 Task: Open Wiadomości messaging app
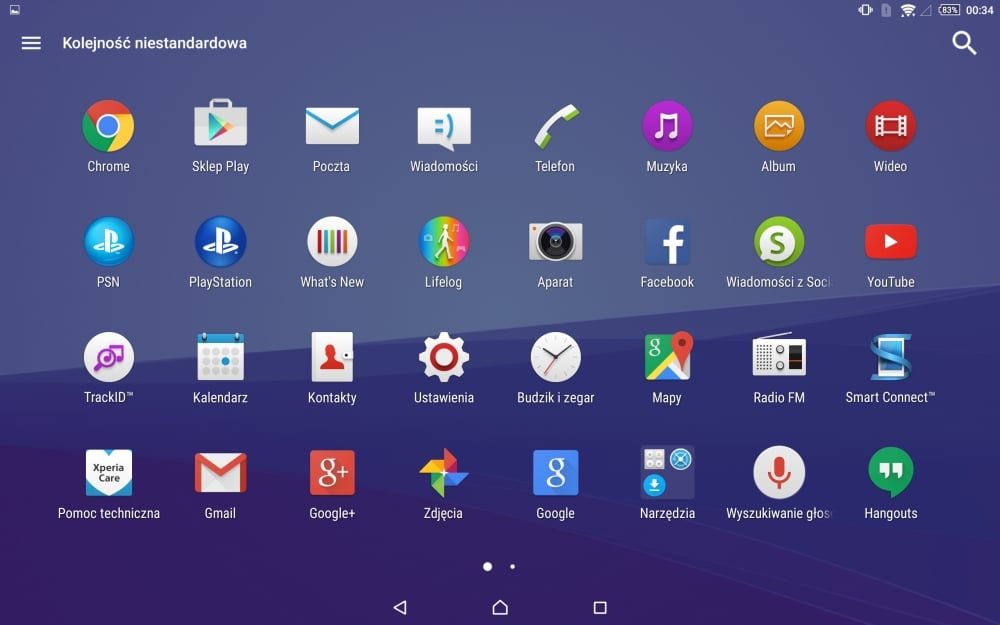click(444, 127)
